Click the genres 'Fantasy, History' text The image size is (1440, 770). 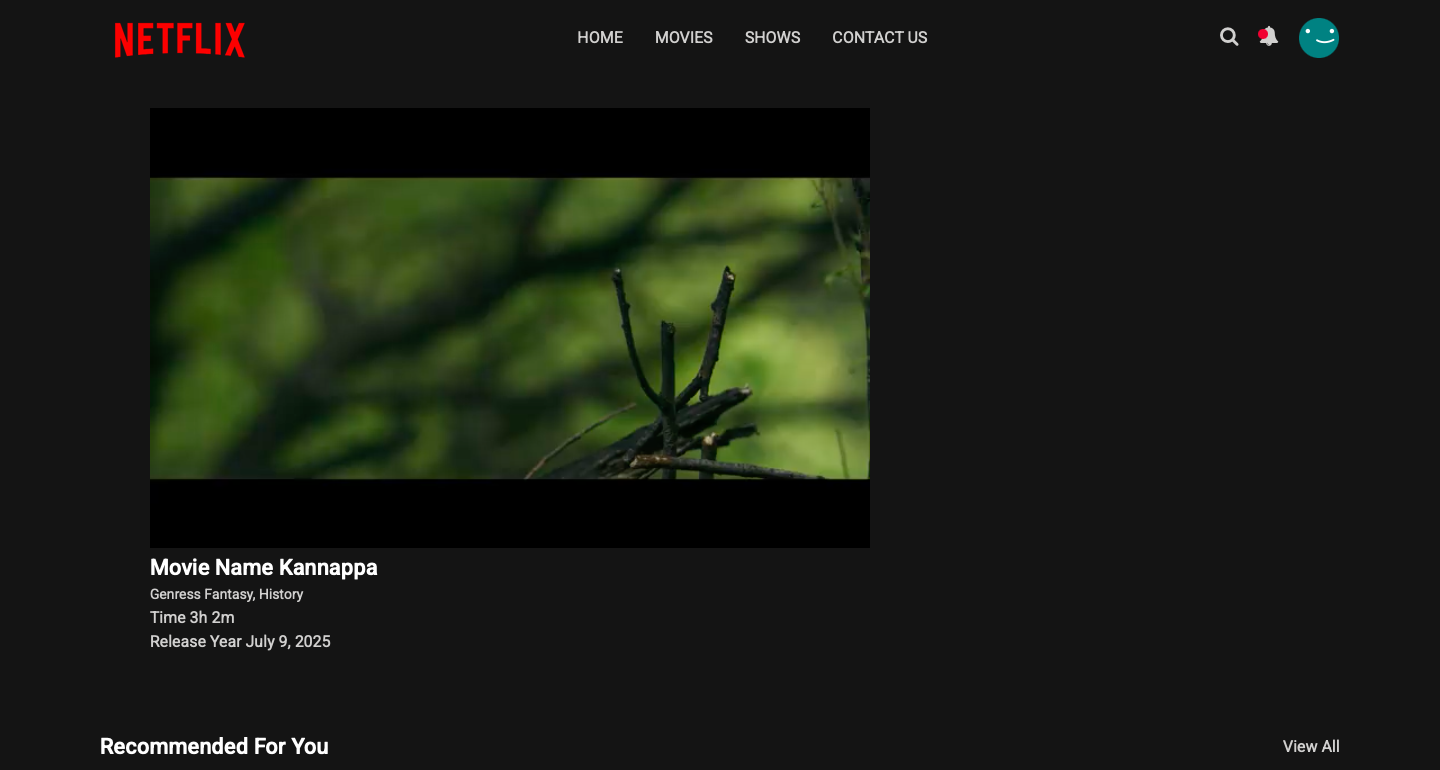tap(225, 593)
